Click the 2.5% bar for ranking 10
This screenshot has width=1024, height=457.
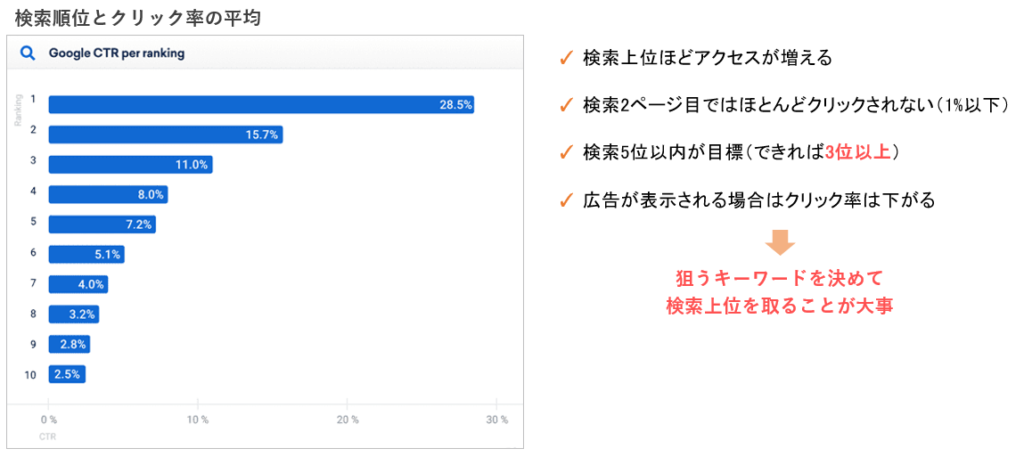tap(67, 374)
